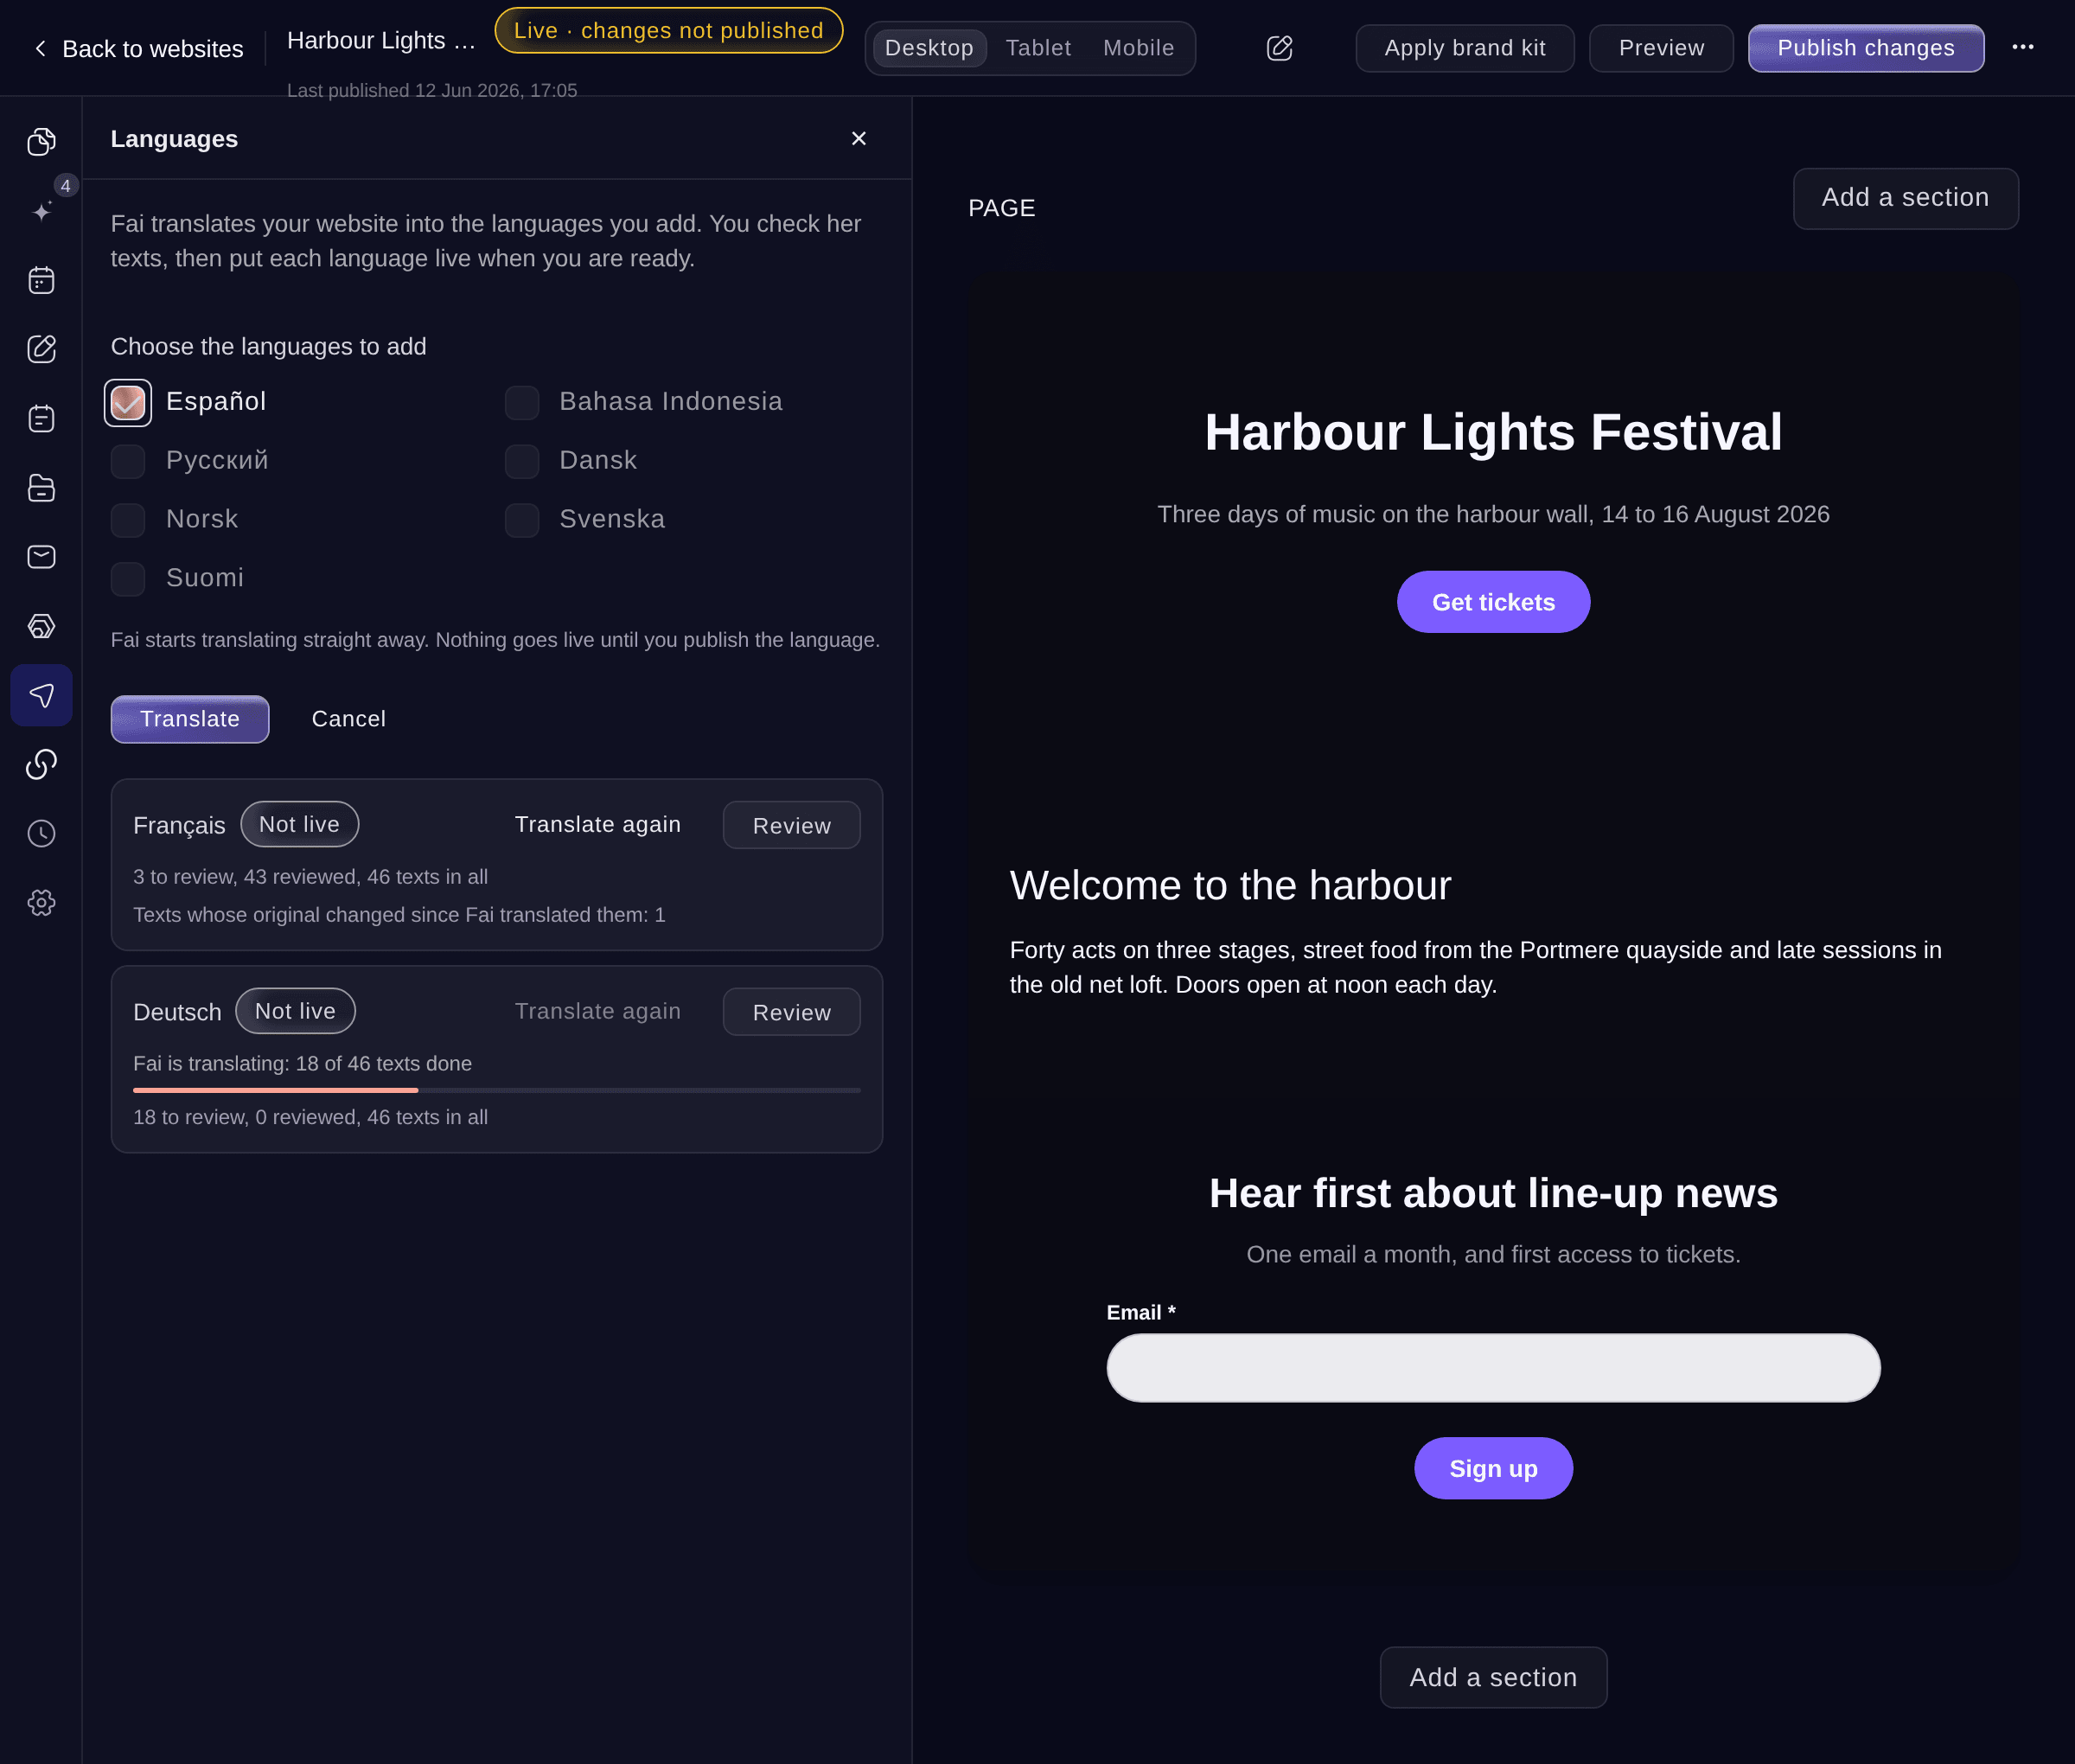The height and width of the screenshot is (1764, 2075).
Task: Open the three-dots more menu
Action: coord(2022,47)
